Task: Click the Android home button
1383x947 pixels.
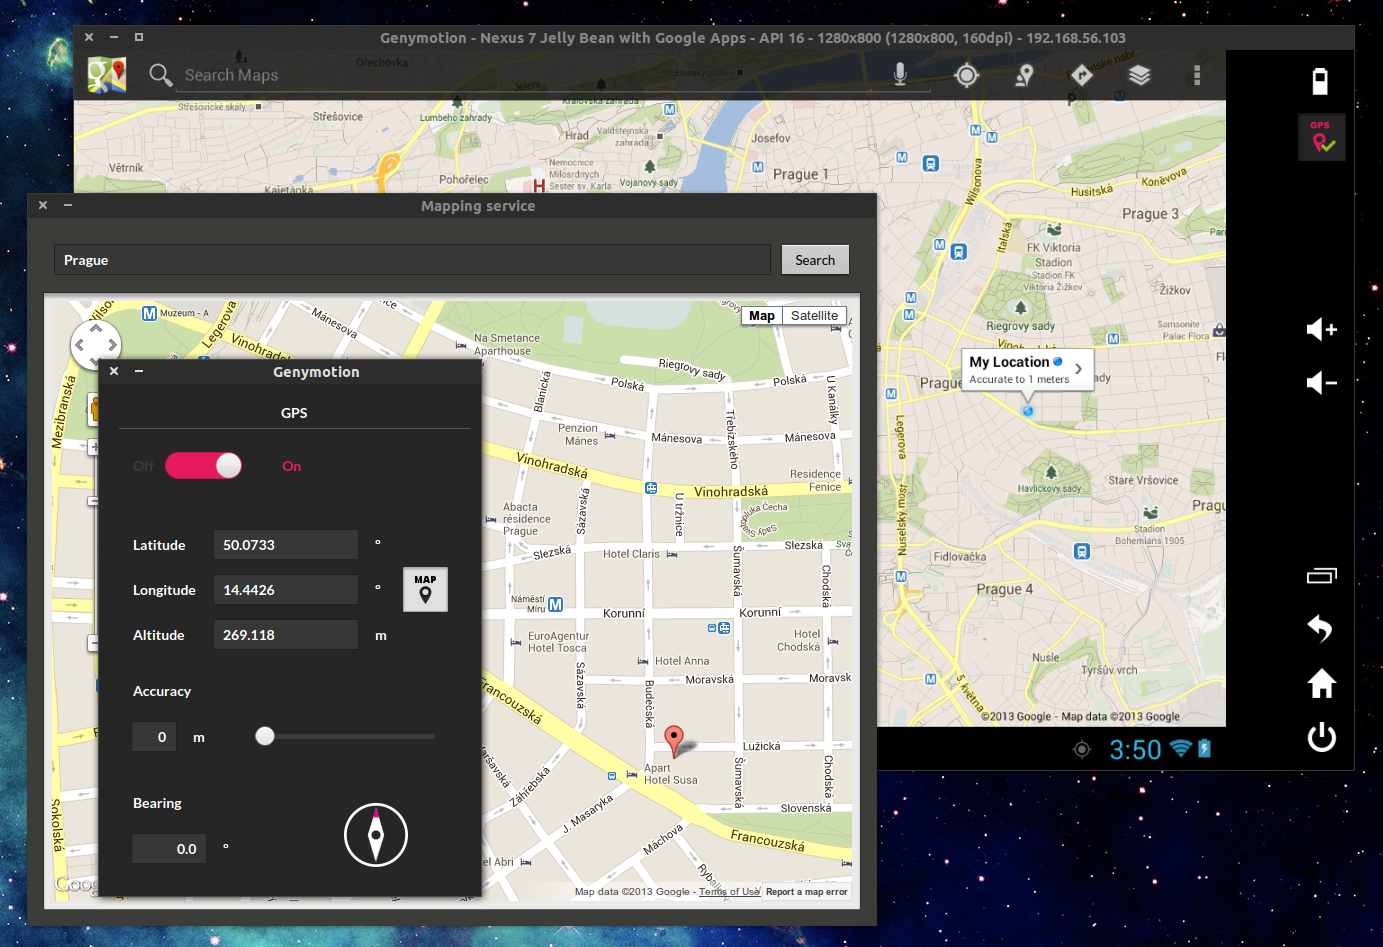Action: pyautogui.click(x=1321, y=683)
